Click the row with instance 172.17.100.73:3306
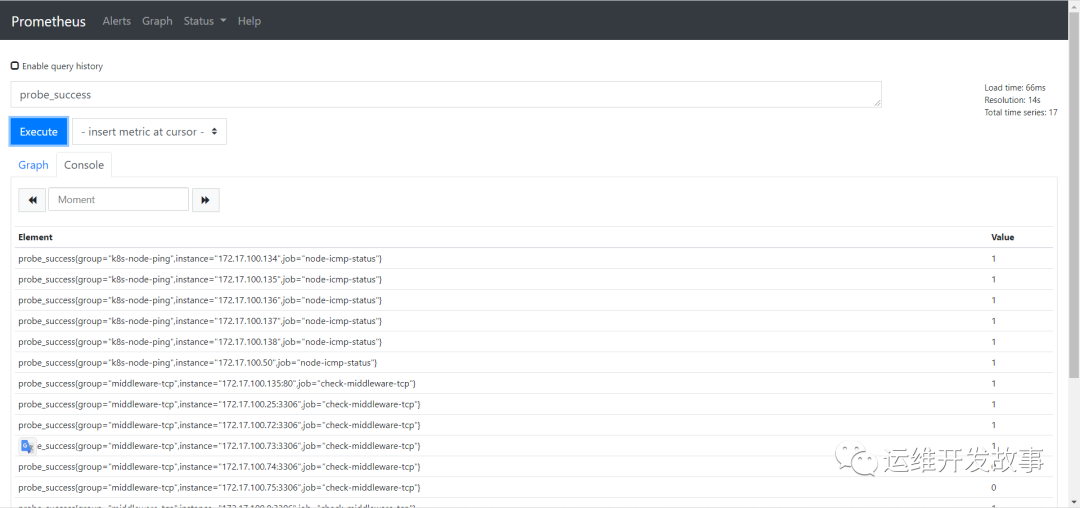 tap(534, 445)
